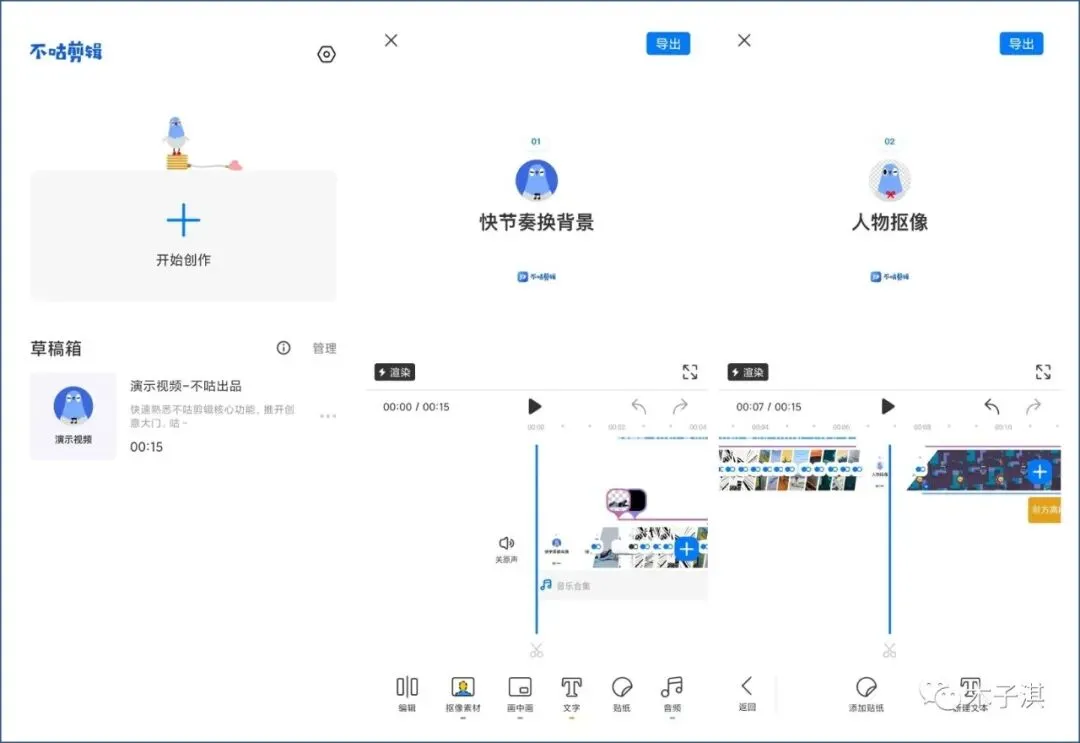
Task: Undo in the middle editor
Action: tap(639, 407)
